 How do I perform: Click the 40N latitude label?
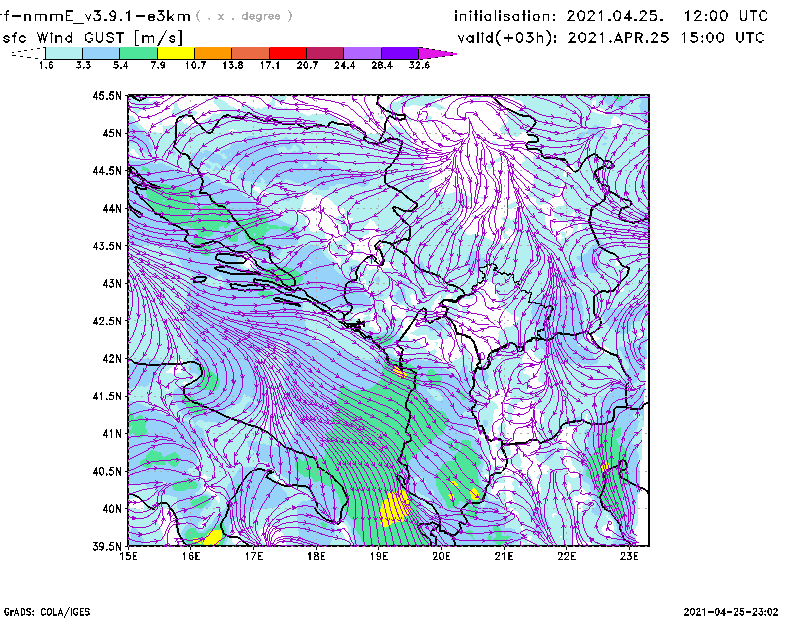click(x=112, y=509)
